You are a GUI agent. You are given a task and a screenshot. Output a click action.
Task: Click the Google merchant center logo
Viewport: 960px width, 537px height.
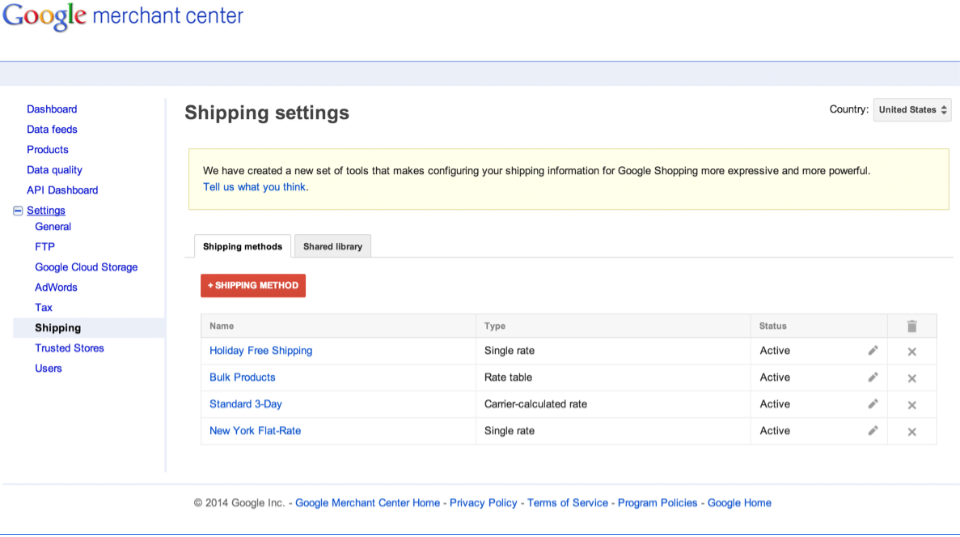click(123, 17)
